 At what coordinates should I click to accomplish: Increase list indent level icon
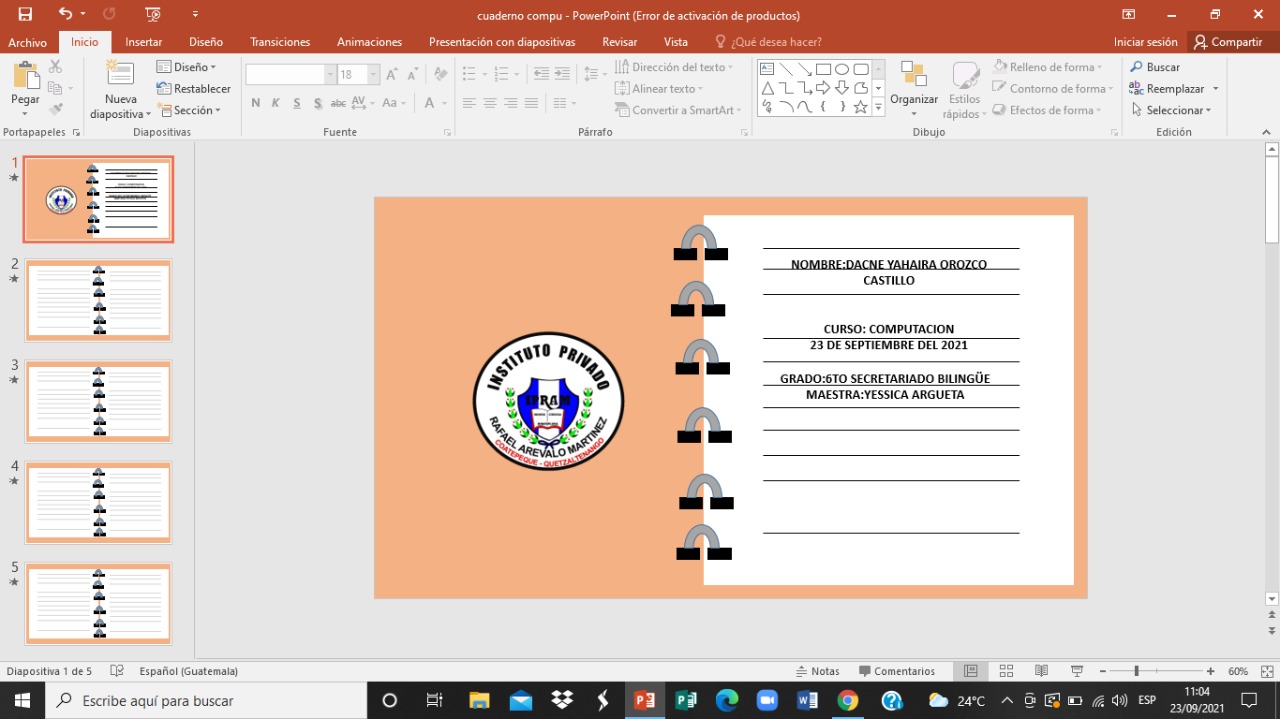[x=562, y=74]
